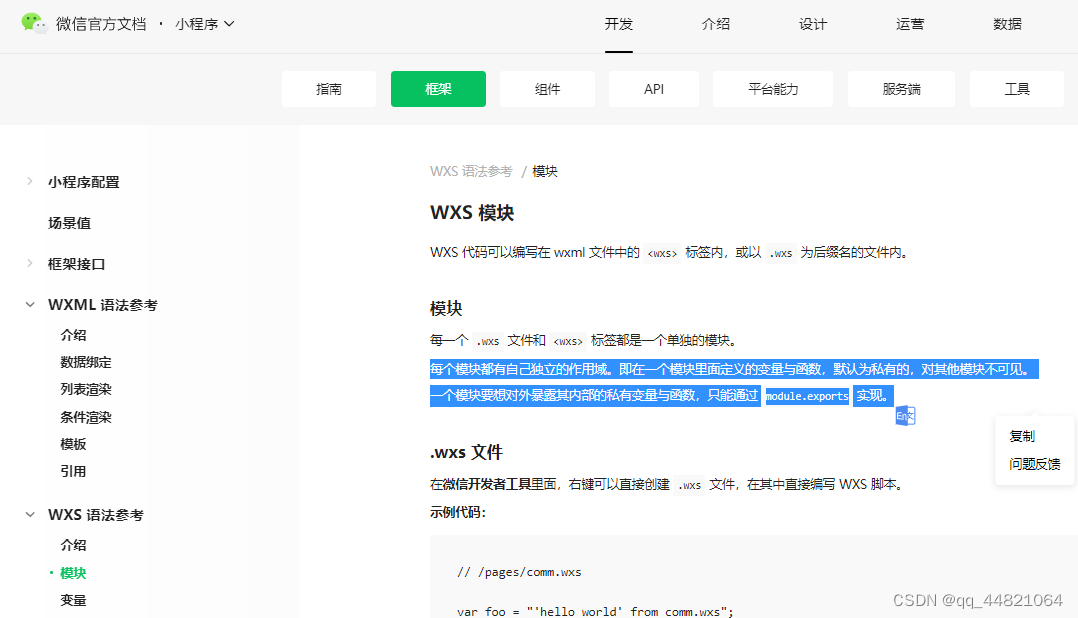Open the 设计 tab

click(813, 24)
